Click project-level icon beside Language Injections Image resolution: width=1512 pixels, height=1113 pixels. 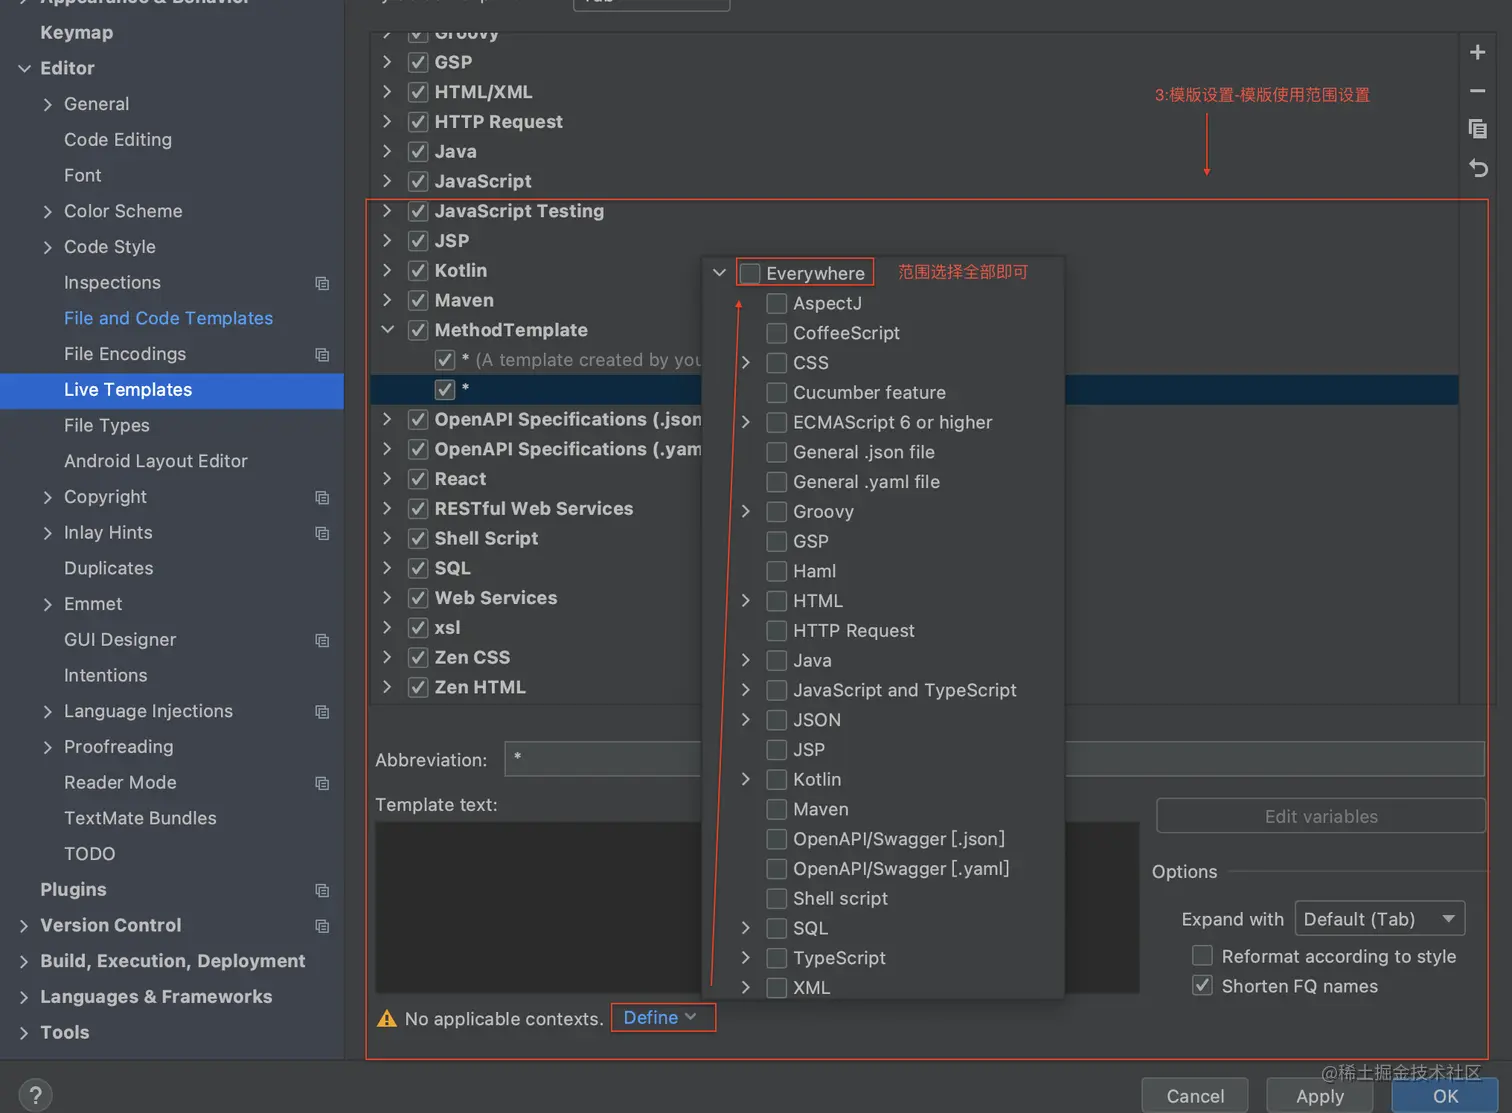coord(322,712)
